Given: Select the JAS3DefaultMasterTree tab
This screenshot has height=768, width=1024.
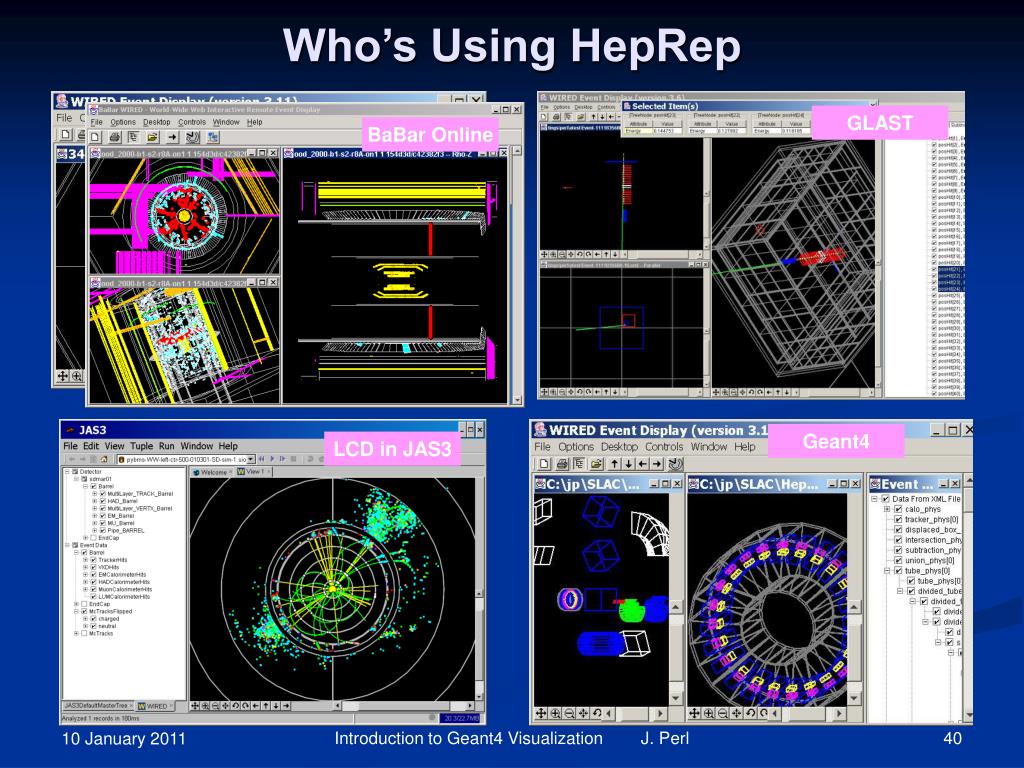Looking at the screenshot, I should point(98,706).
